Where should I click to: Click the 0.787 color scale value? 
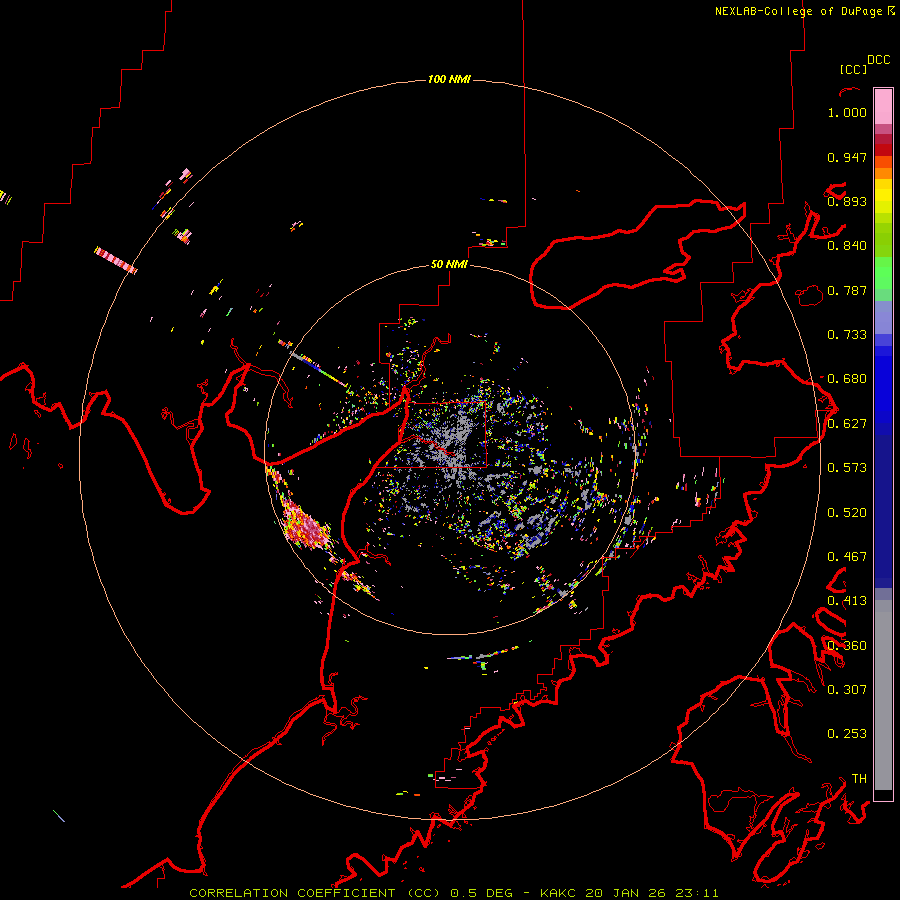coord(847,290)
